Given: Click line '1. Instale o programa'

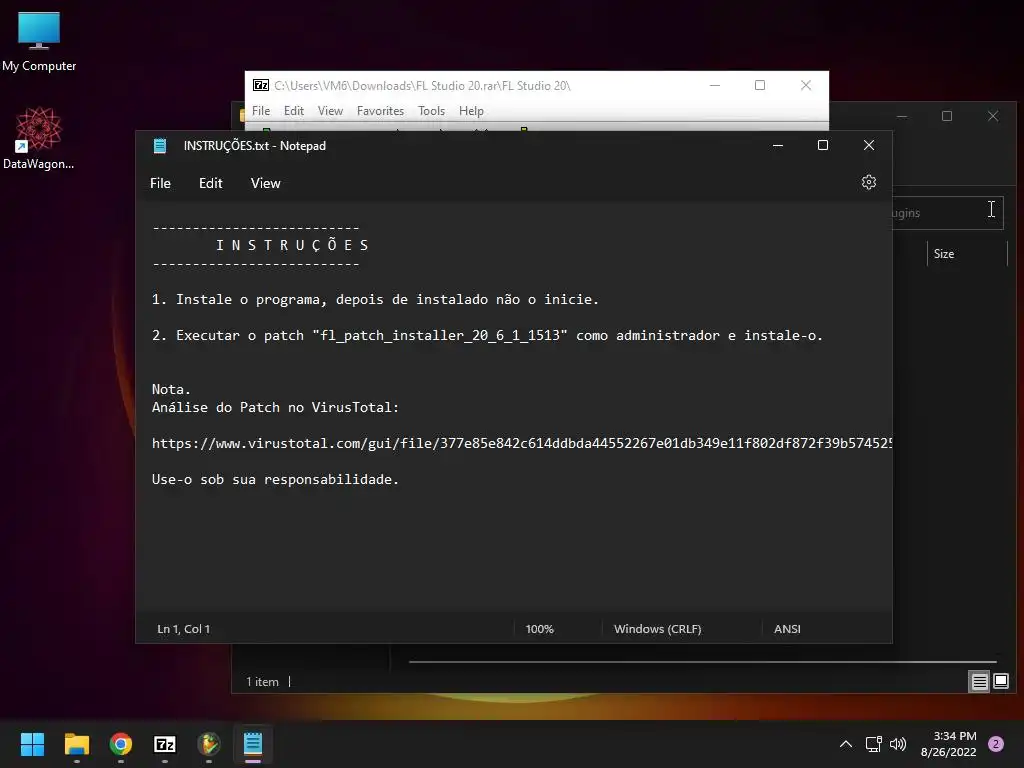Looking at the screenshot, I should [x=375, y=300].
